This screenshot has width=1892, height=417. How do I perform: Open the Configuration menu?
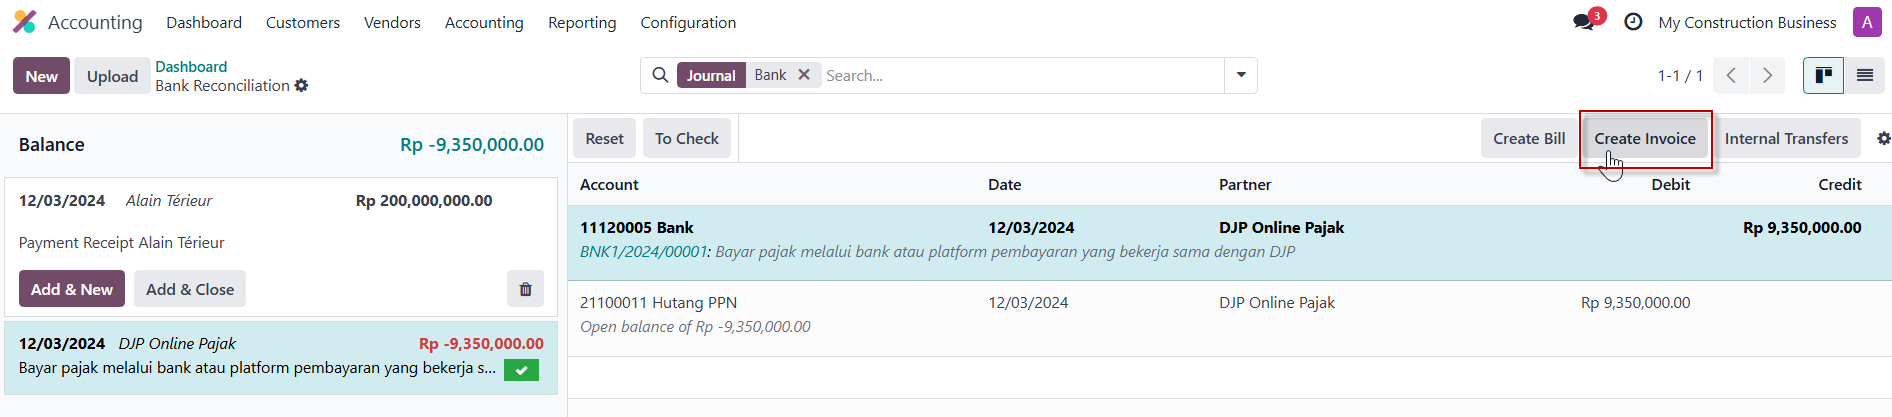tap(688, 22)
